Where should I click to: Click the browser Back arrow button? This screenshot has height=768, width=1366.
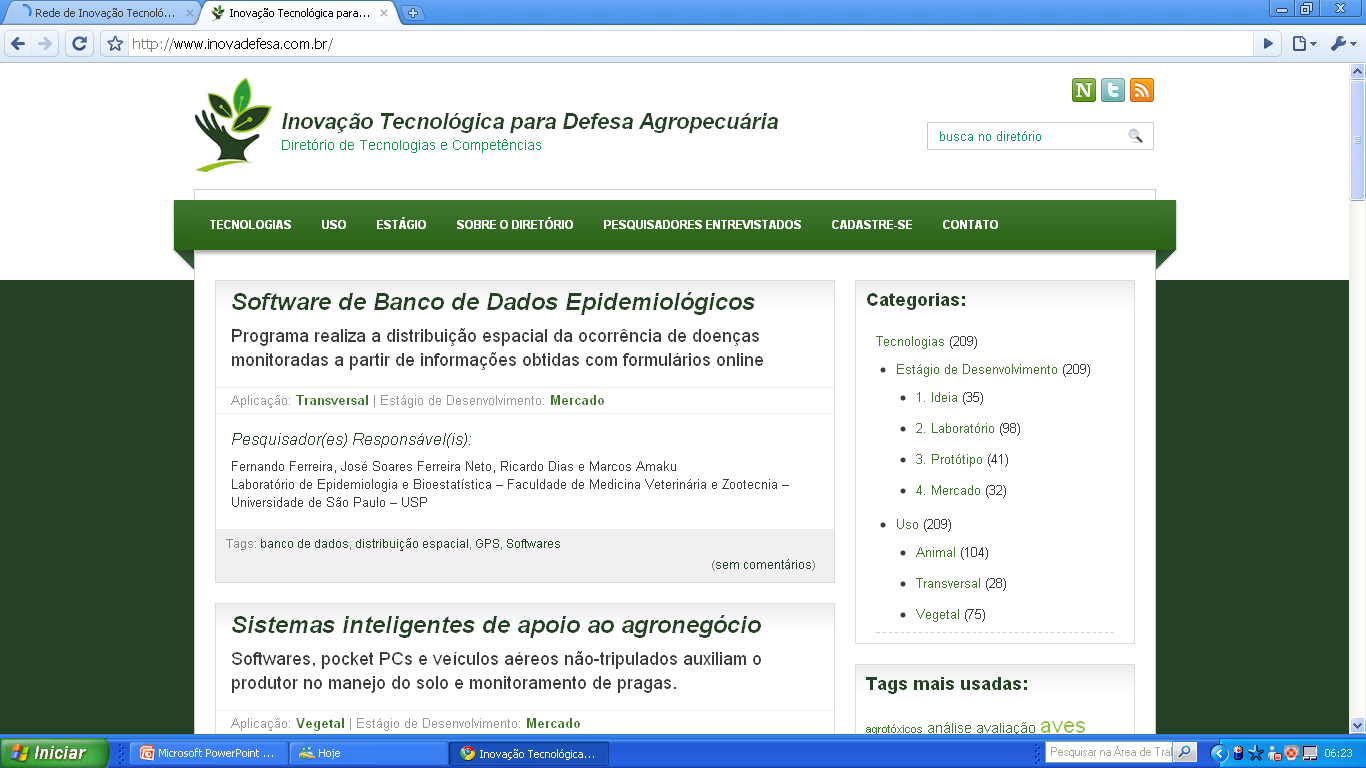pos(18,44)
